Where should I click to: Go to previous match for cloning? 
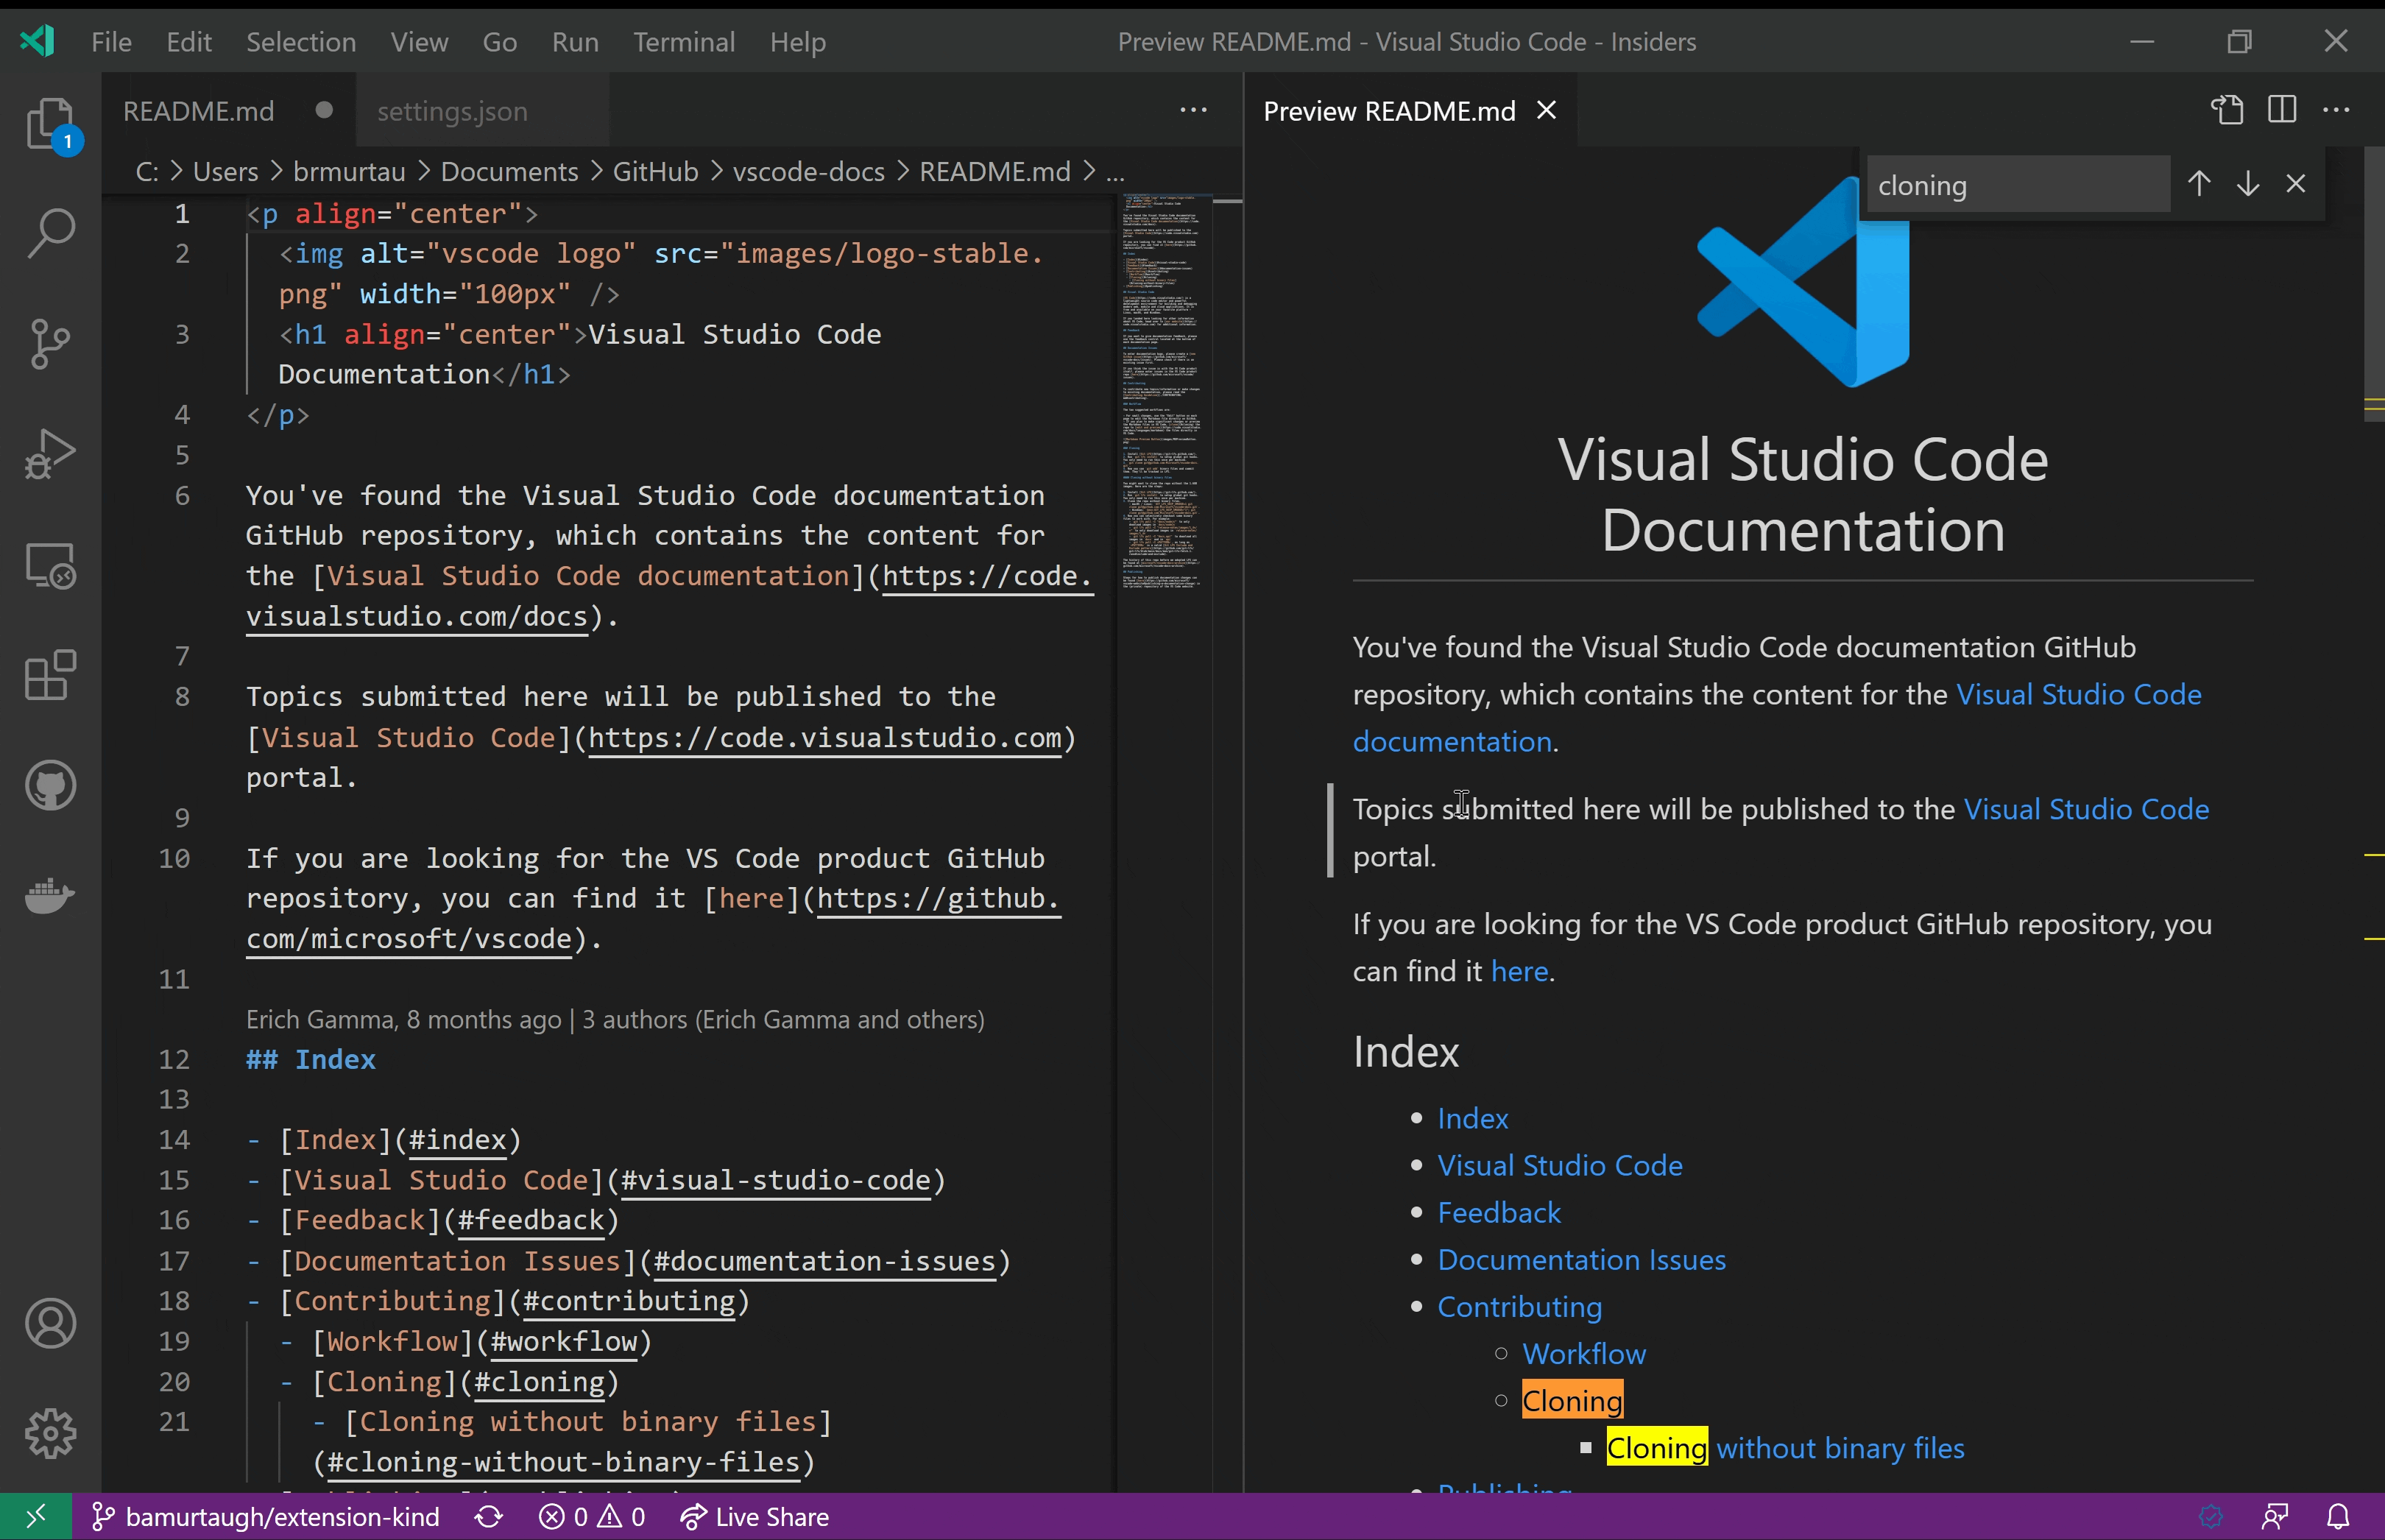pyautogui.click(x=2199, y=184)
